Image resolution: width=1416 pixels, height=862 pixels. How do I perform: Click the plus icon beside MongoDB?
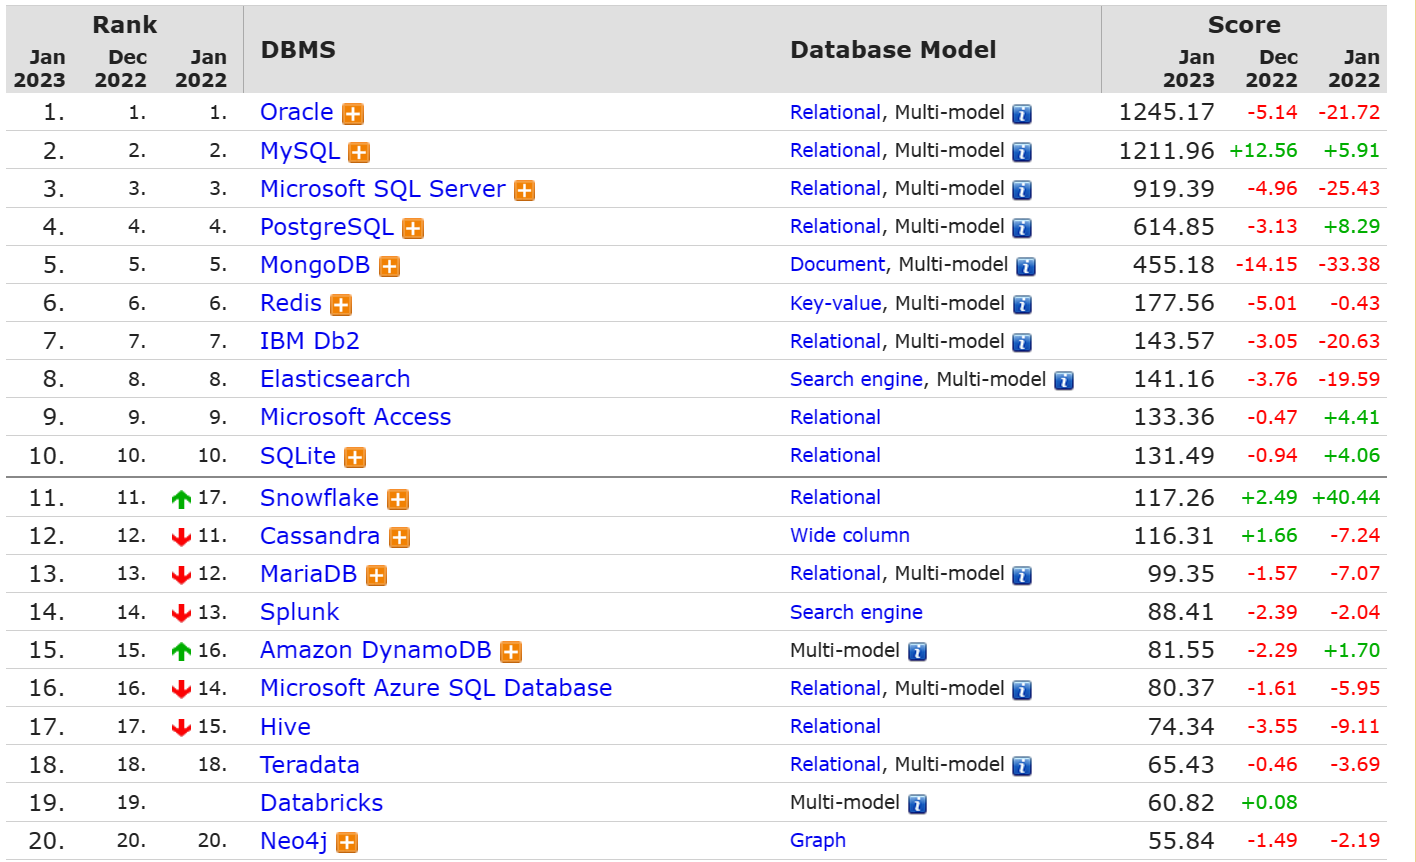click(x=390, y=267)
